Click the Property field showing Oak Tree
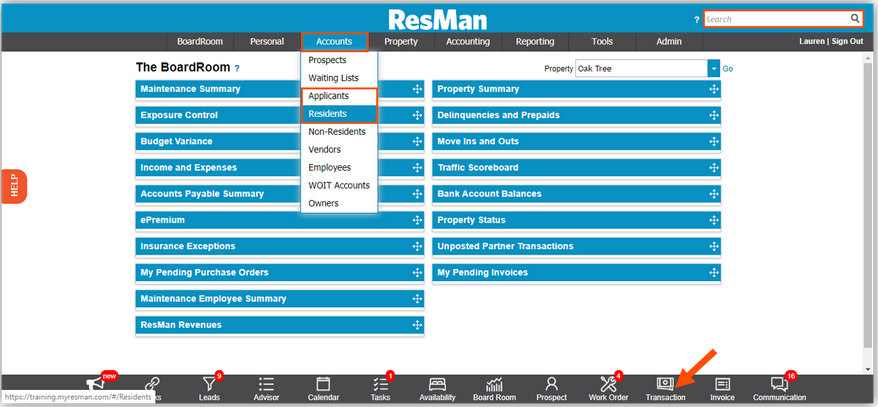Image resolution: width=878 pixels, height=407 pixels. (x=642, y=69)
